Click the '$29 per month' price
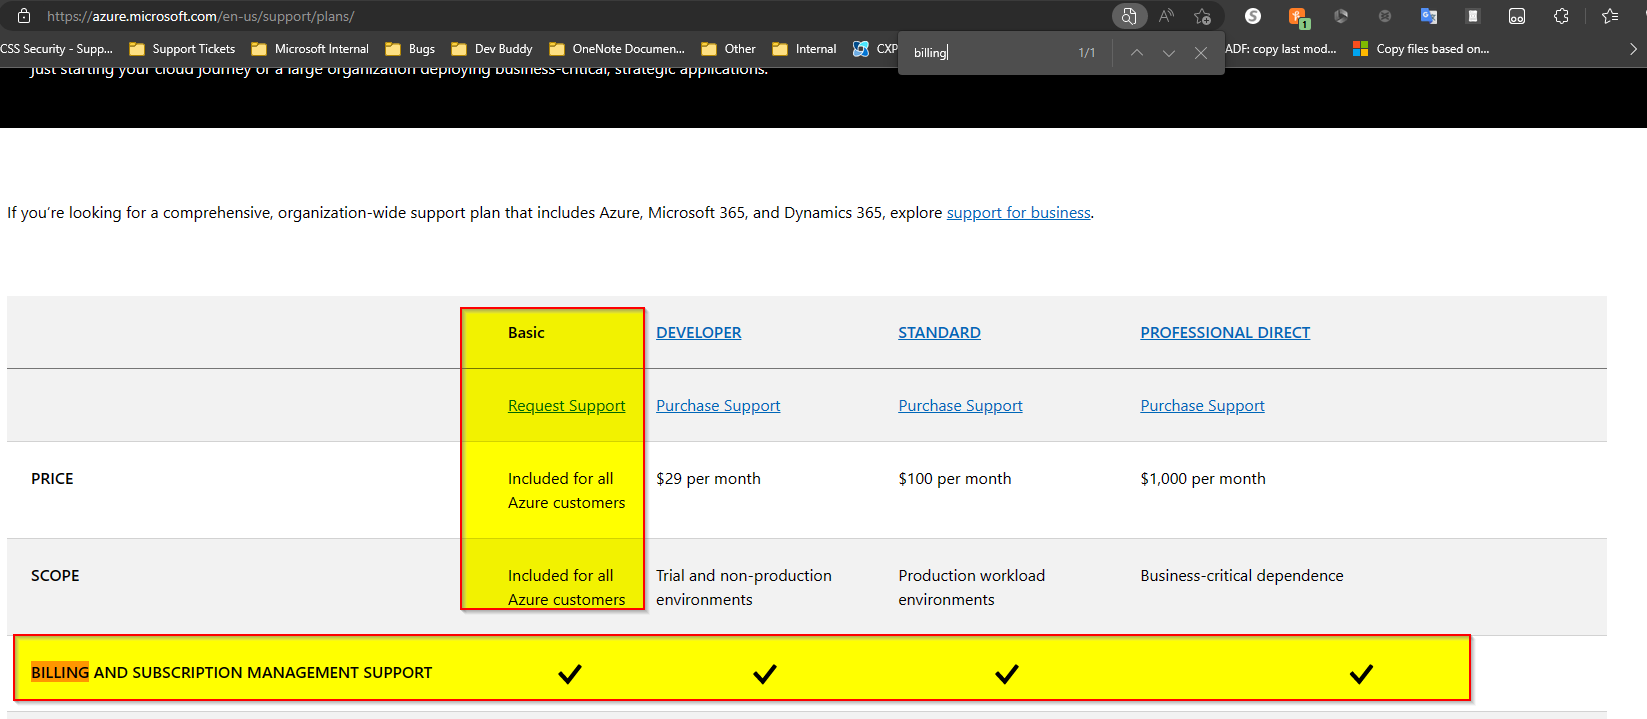This screenshot has height=719, width=1647. pos(708,478)
